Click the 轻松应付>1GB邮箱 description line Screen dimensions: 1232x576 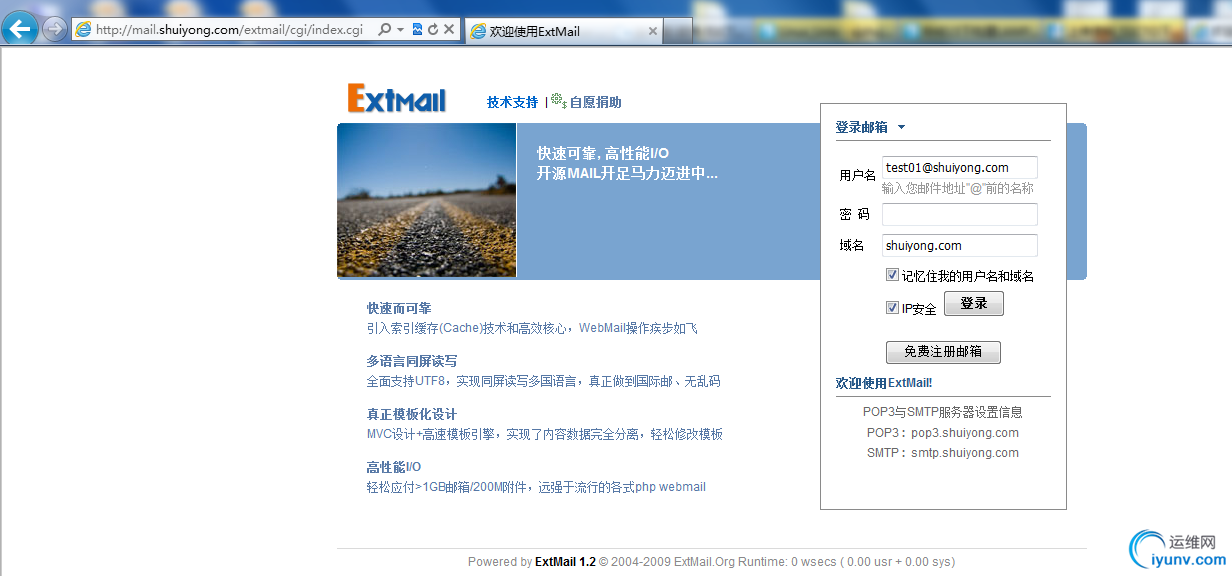[536, 487]
